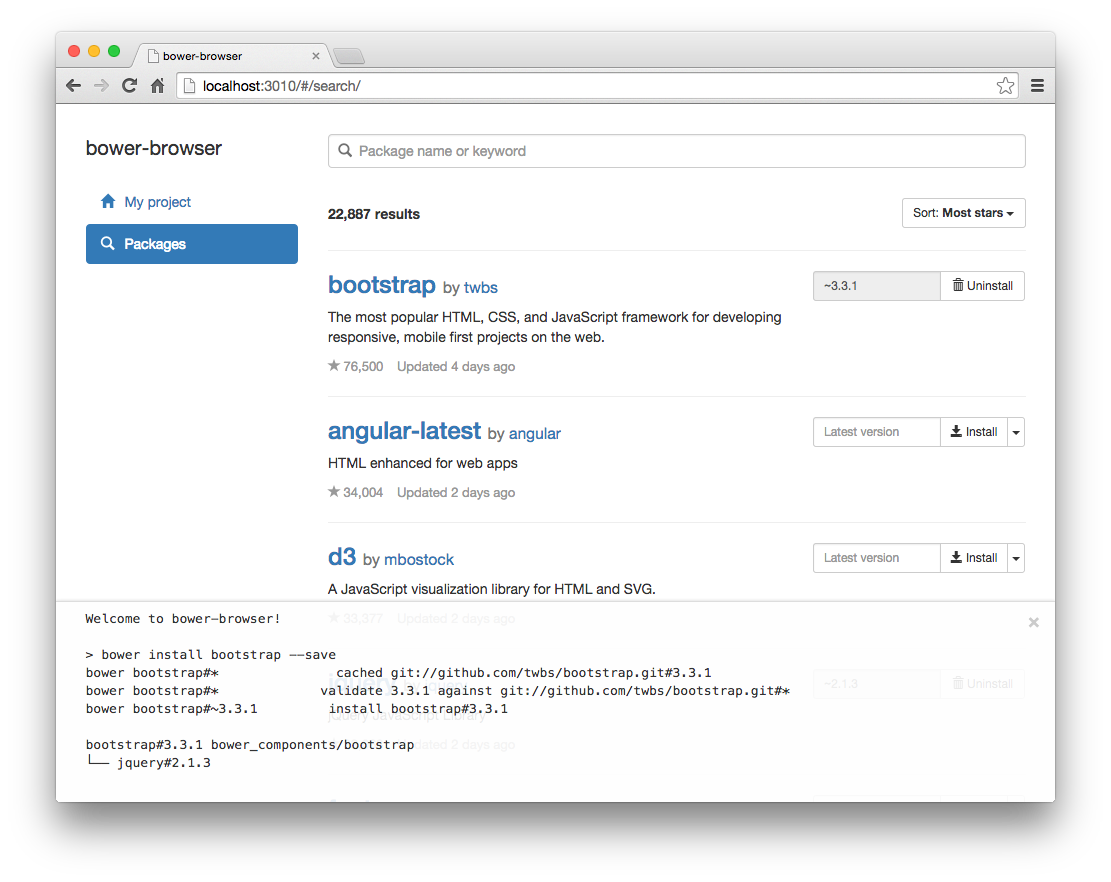Image resolution: width=1111 pixels, height=882 pixels.
Task: Close the bower-browser tab
Action: coord(316,56)
